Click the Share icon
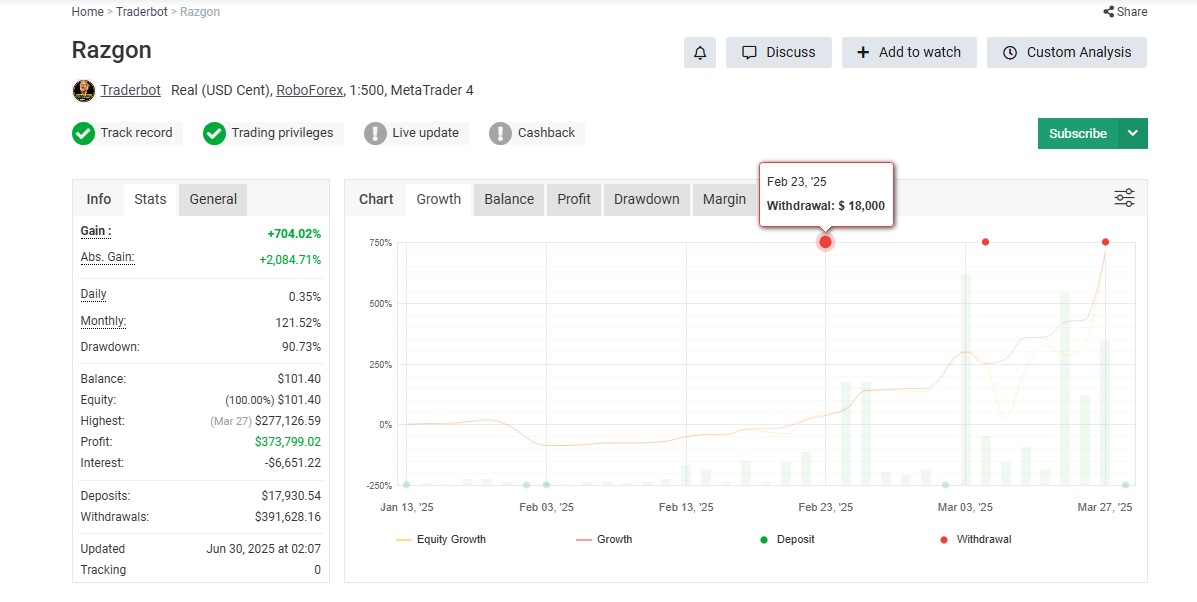The image size is (1197, 602). tap(1108, 11)
